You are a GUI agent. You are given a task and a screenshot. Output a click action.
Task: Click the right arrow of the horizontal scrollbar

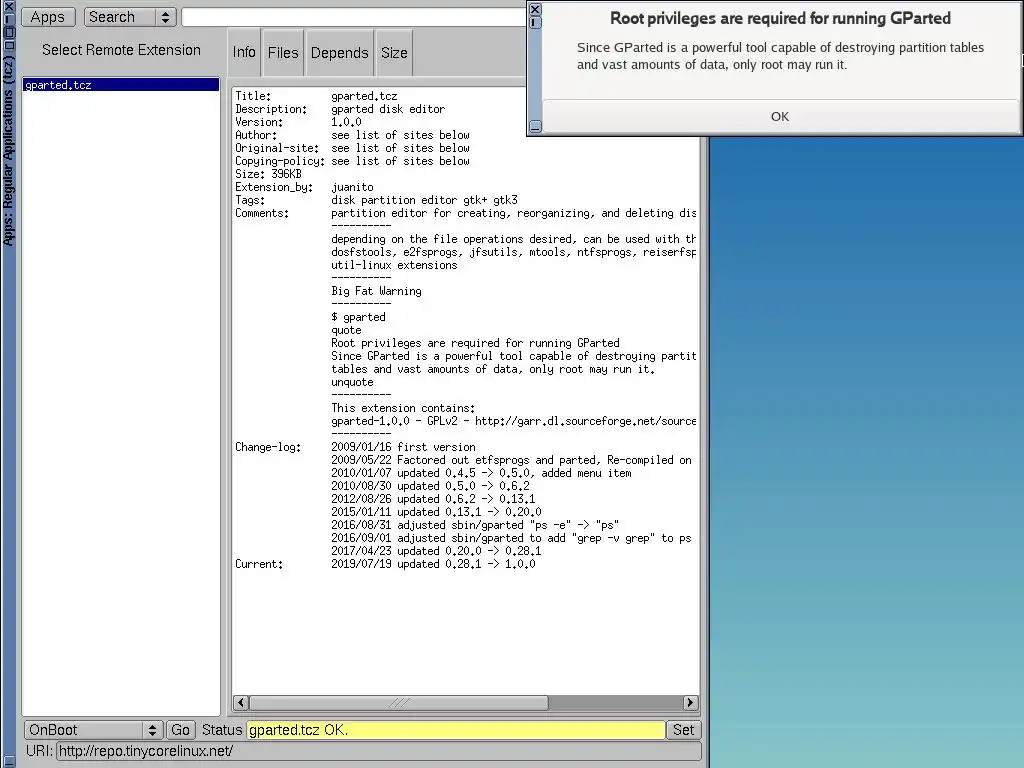point(690,703)
